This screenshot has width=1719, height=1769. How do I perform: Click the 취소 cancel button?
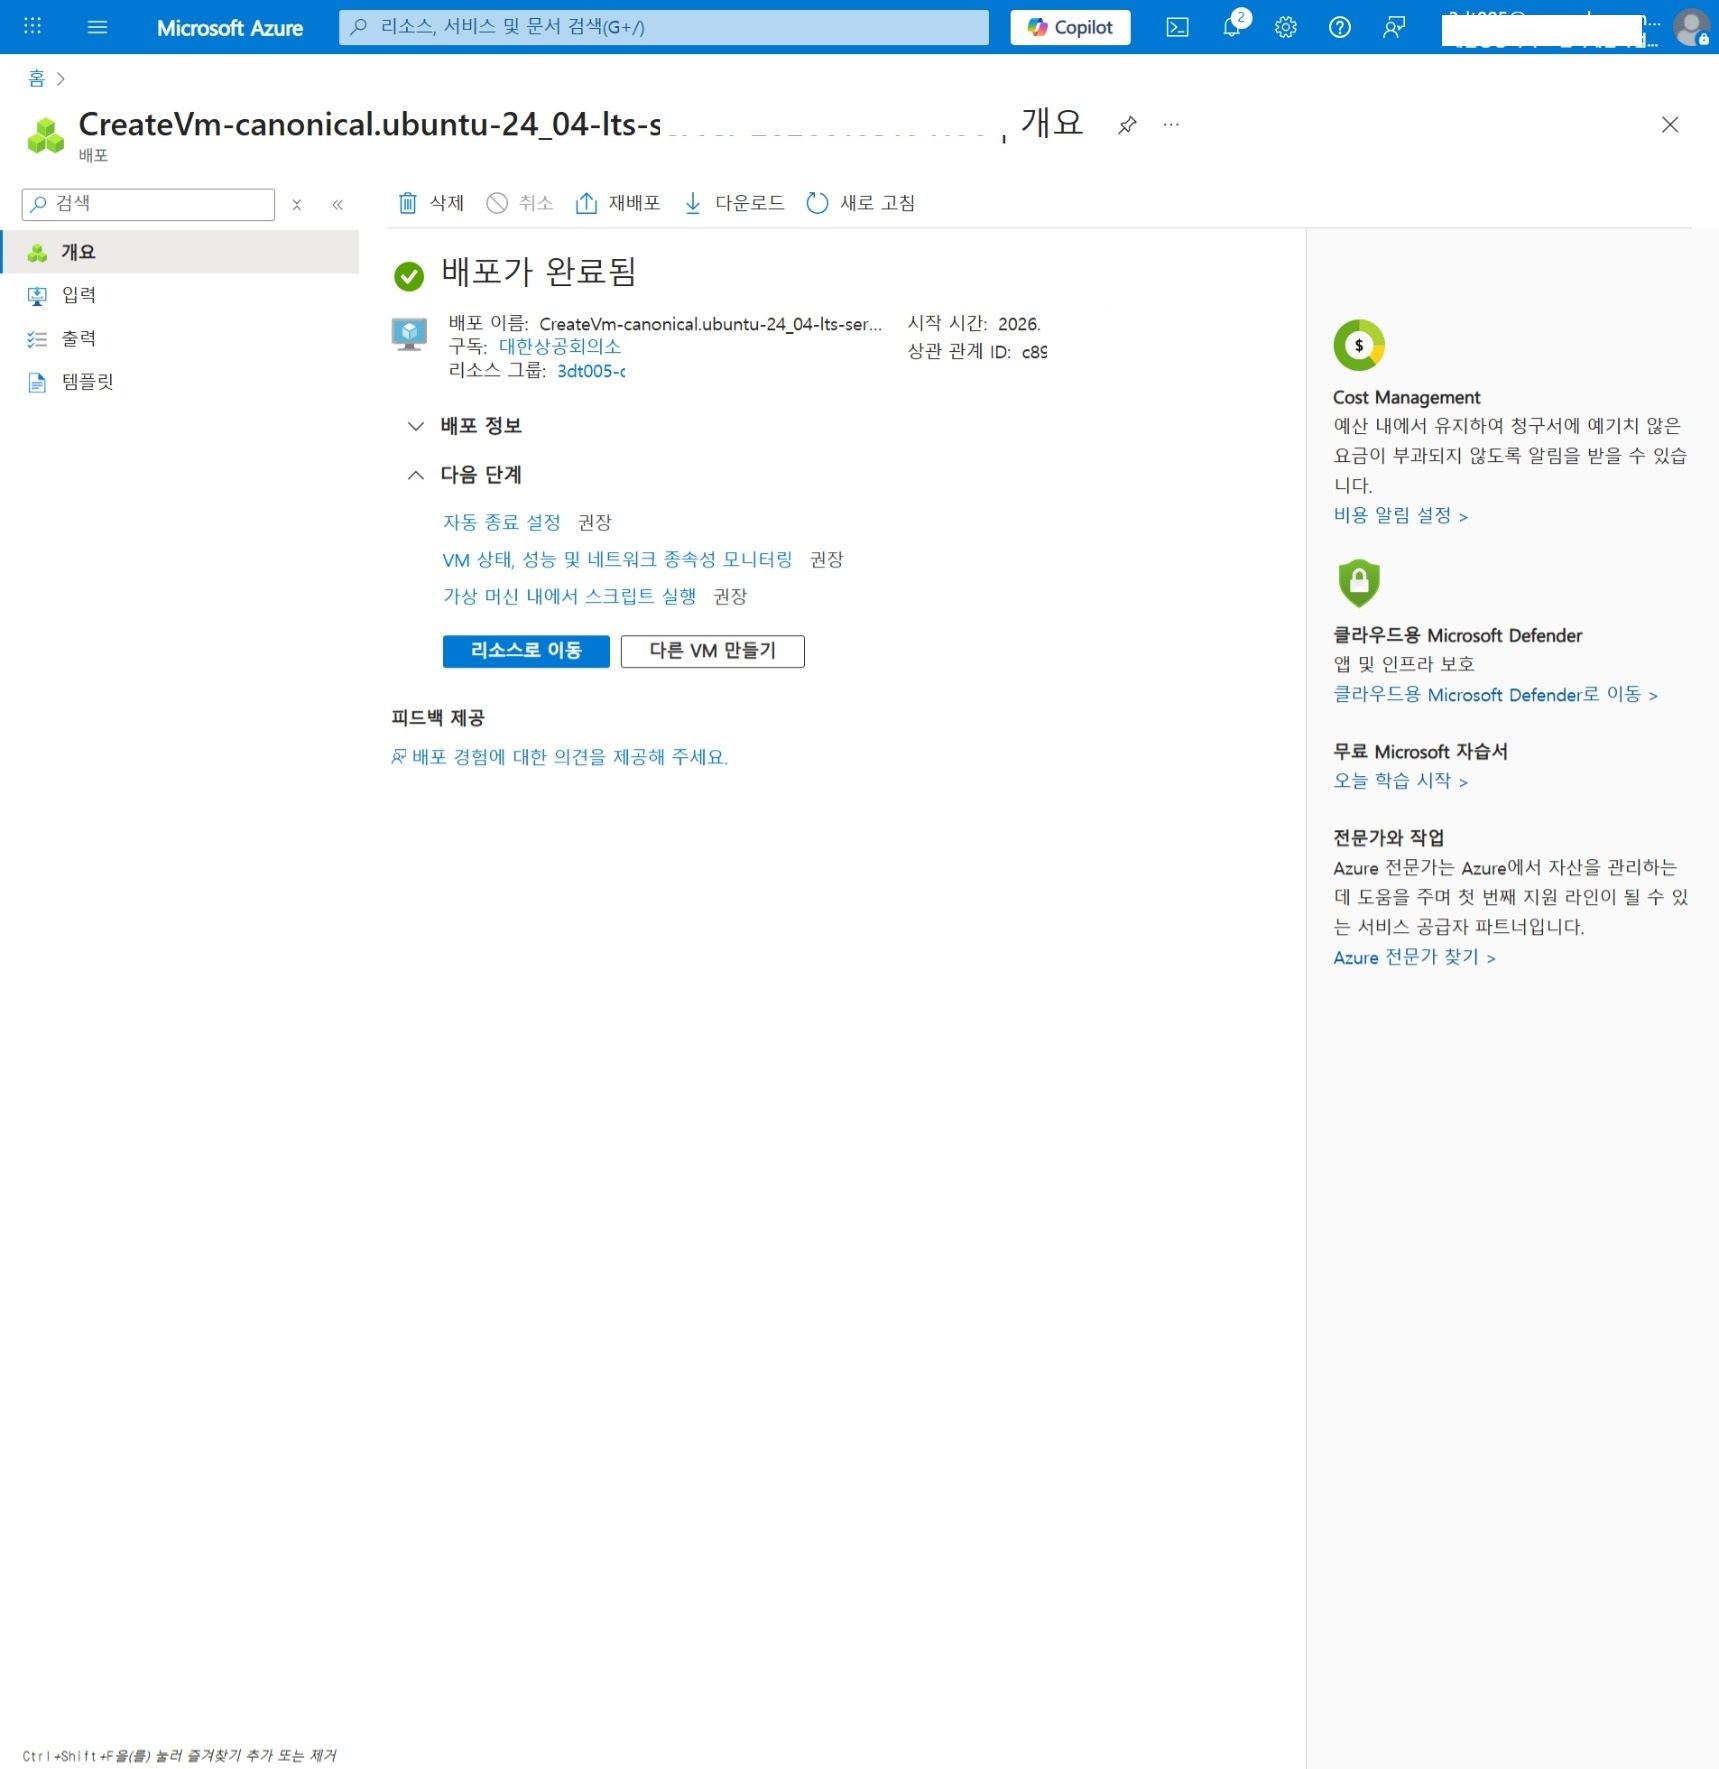(x=519, y=203)
